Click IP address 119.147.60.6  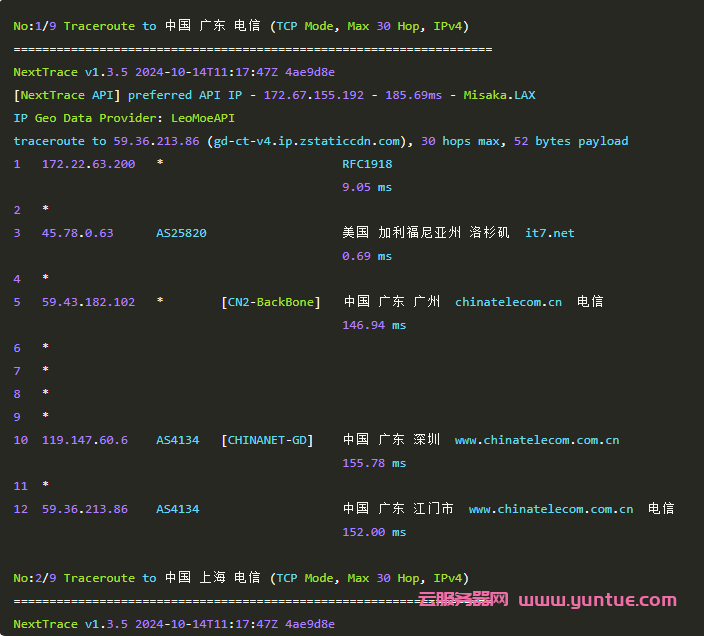coord(84,440)
